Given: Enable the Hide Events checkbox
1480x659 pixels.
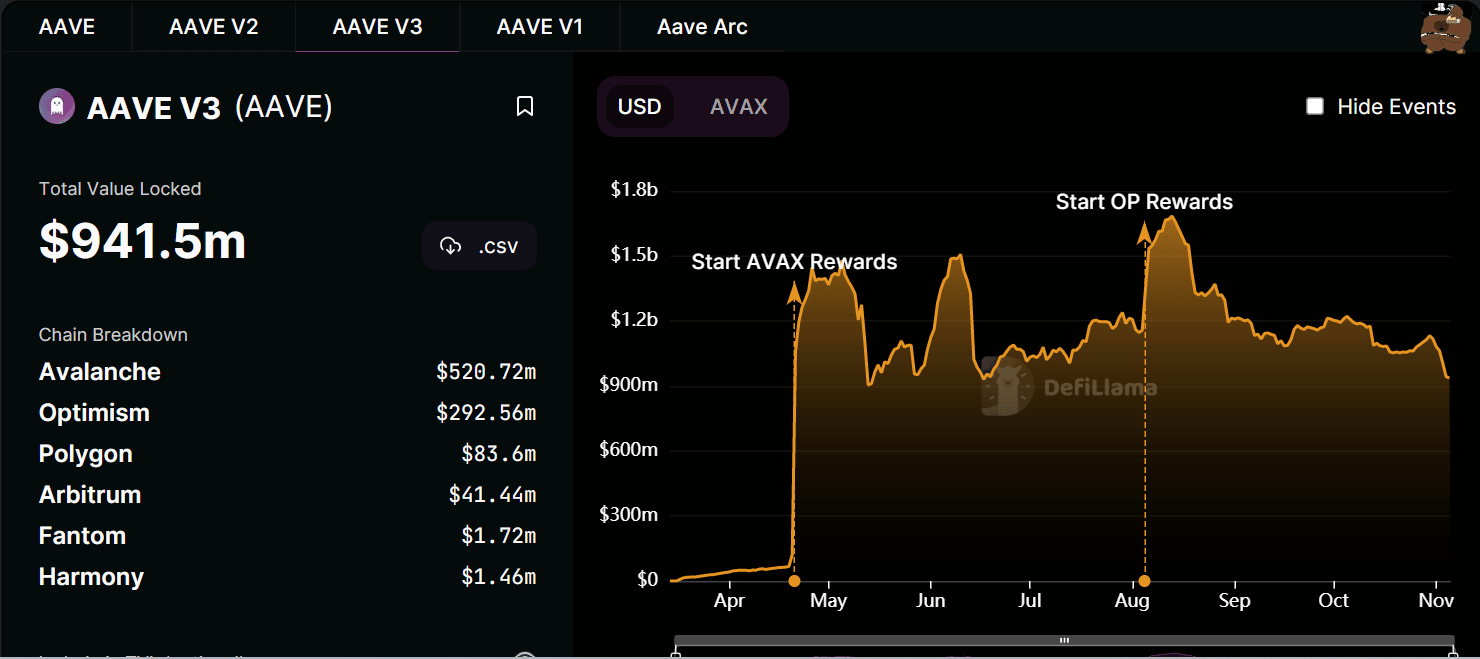Looking at the screenshot, I should point(1315,107).
